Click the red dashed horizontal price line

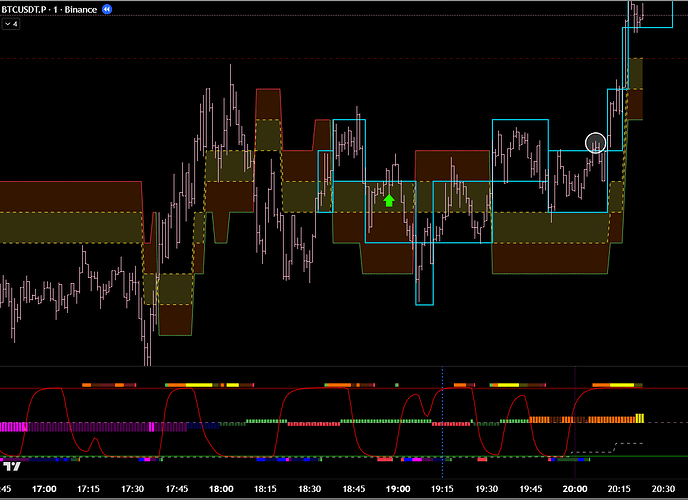click(x=300, y=60)
